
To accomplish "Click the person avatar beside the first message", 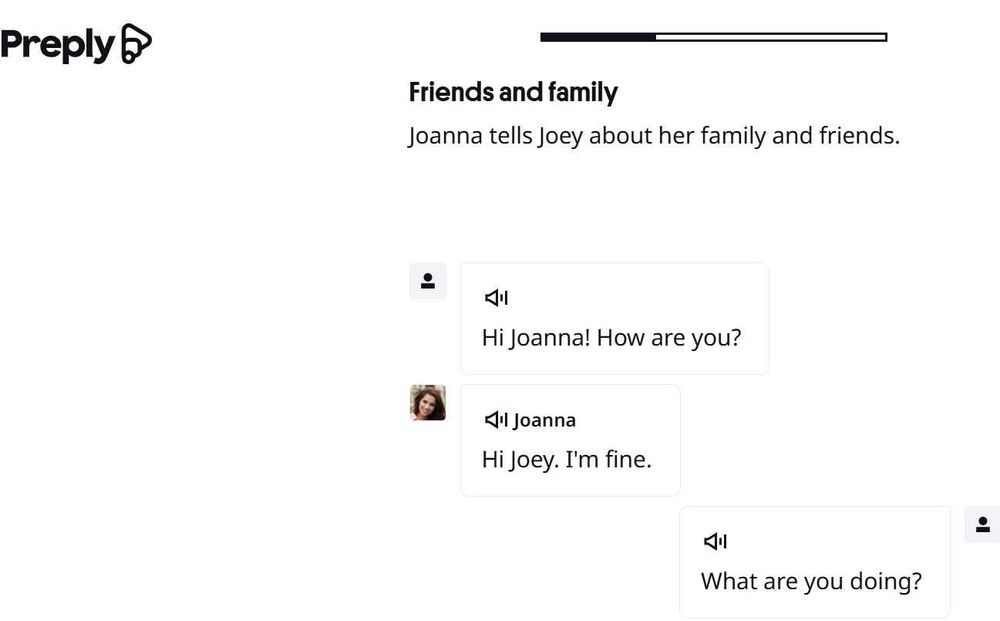I will tap(428, 281).
